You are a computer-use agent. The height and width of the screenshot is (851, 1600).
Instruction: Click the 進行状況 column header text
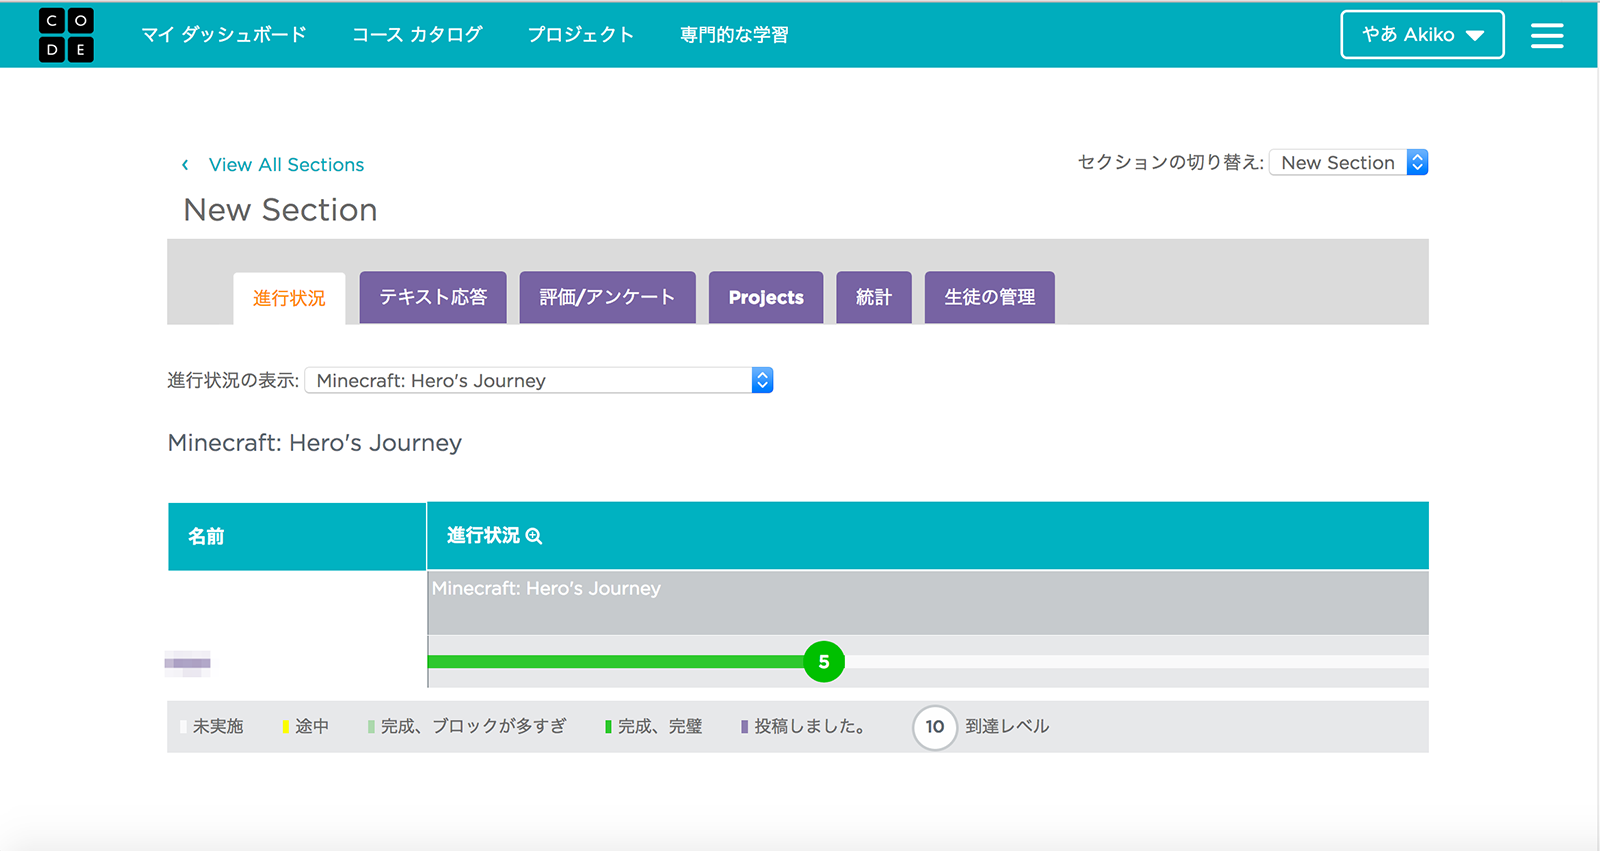click(x=483, y=536)
